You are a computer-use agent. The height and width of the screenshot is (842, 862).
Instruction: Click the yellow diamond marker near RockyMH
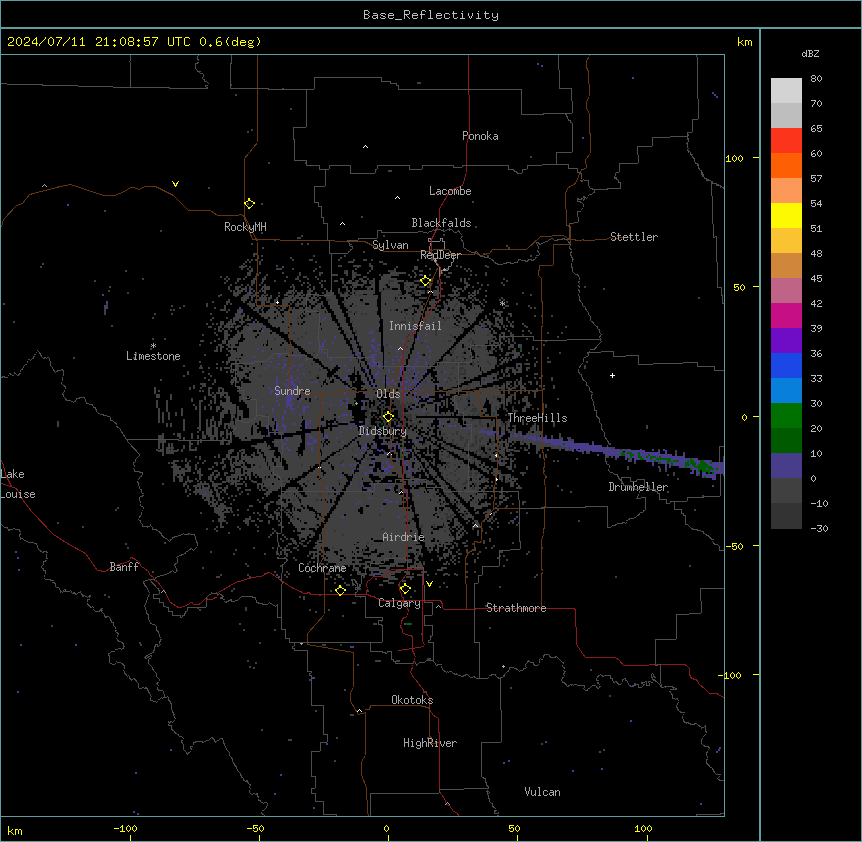(250, 204)
